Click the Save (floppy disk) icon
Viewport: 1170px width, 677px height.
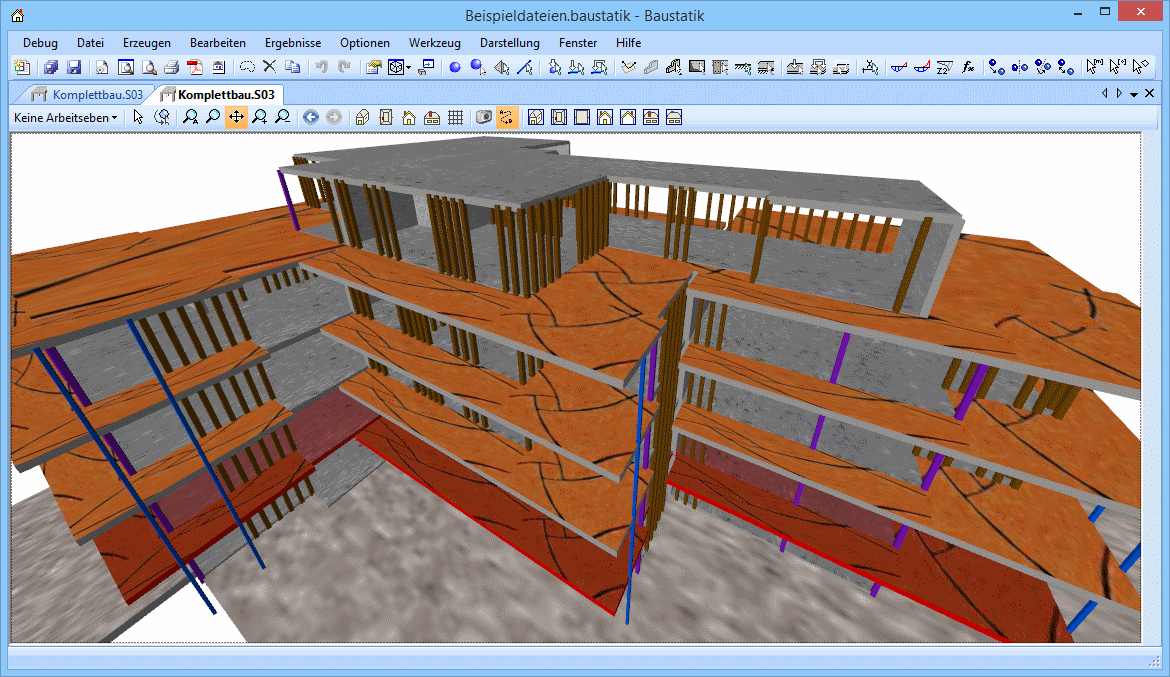[x=74, y=68]
